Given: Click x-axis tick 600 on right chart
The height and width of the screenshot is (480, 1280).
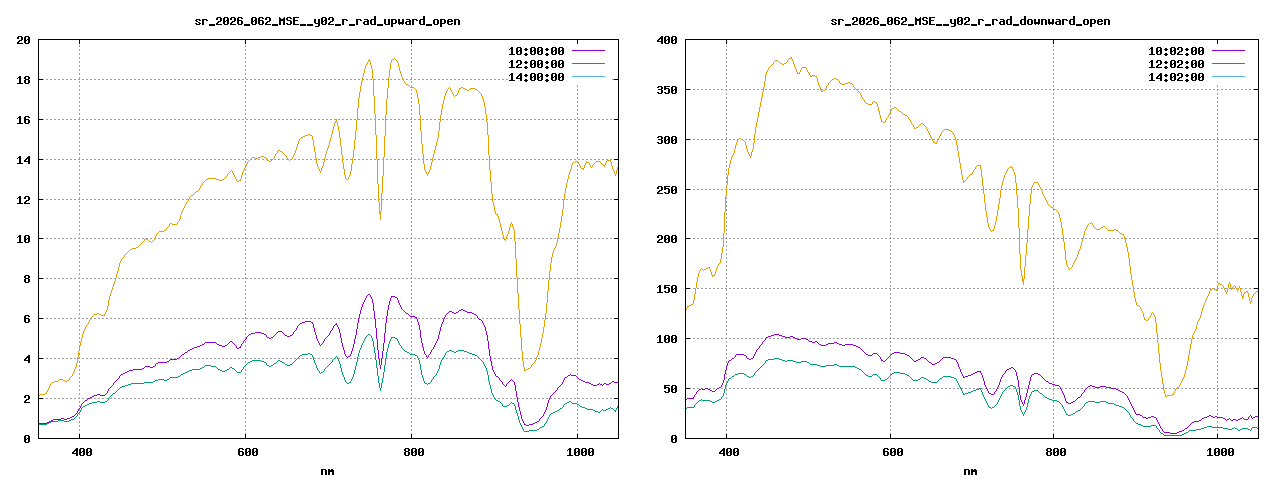Looking at the screenshot, I should 890,452.
